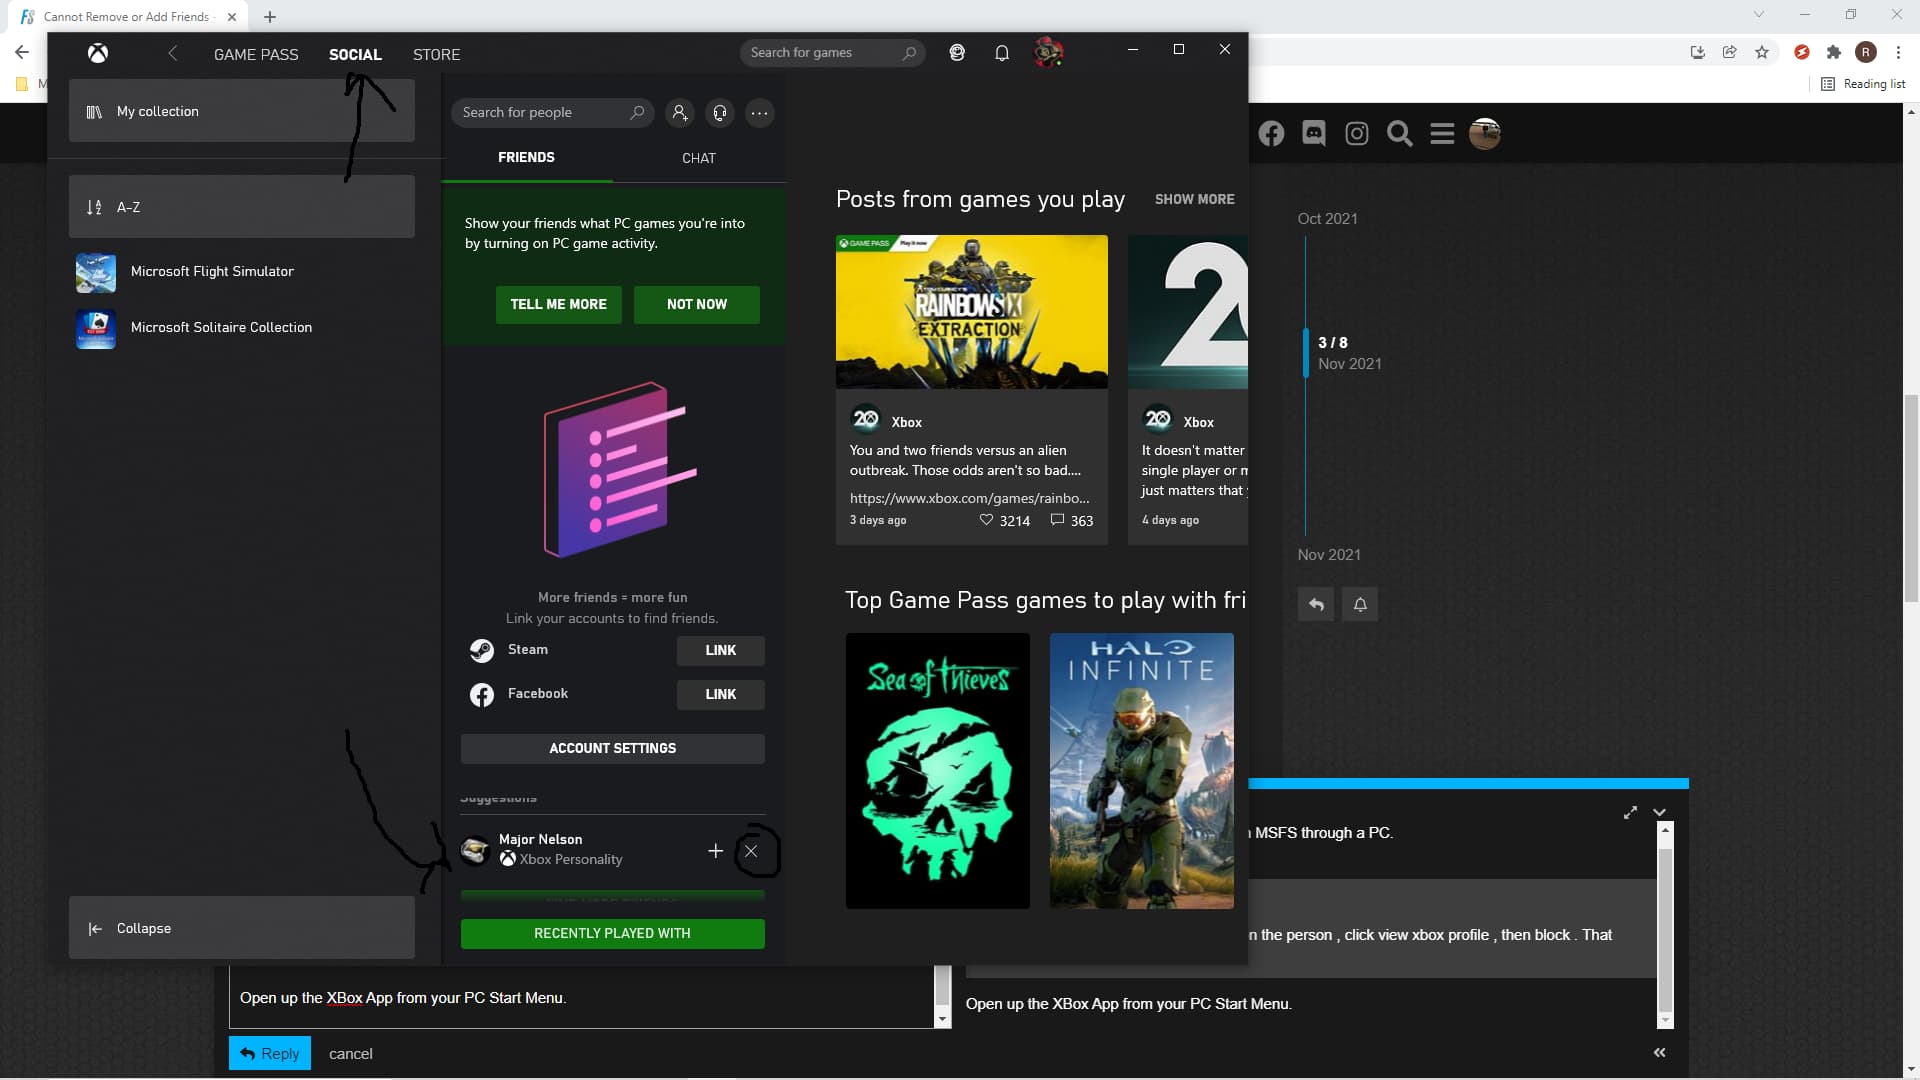1920x1080 pixels.
Task: Go back with the Xbox app back arrow
Action: (x=173, y=53)
